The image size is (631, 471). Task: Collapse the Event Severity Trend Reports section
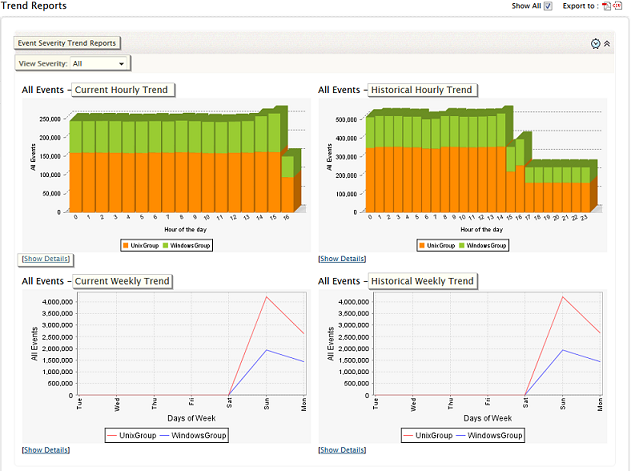point(607,43)
